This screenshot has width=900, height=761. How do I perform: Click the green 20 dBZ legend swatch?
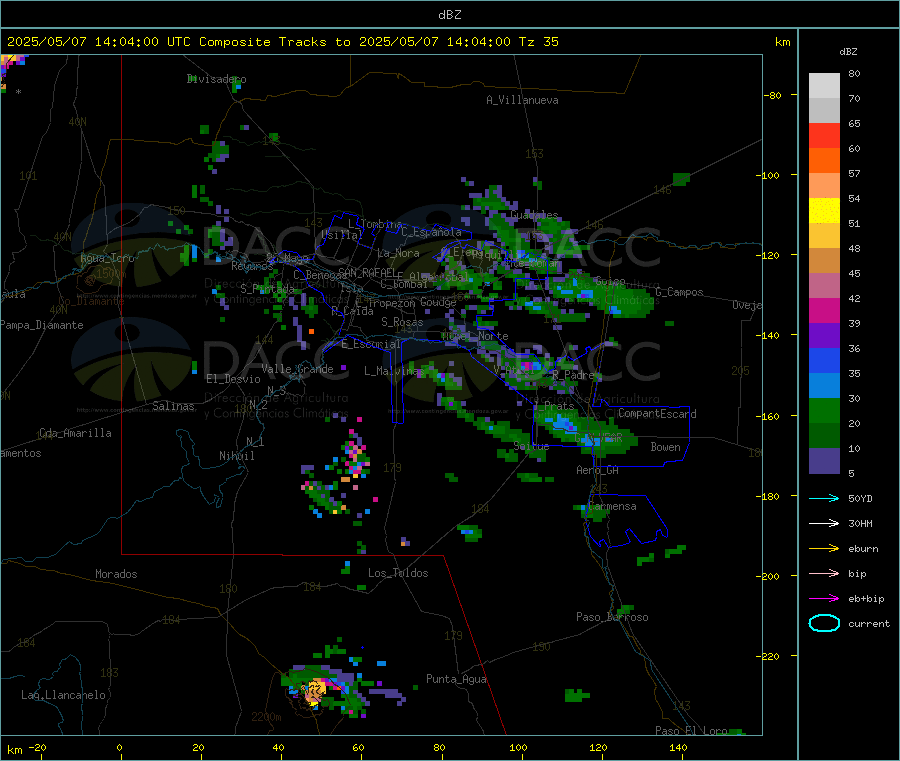pos(824,410)
